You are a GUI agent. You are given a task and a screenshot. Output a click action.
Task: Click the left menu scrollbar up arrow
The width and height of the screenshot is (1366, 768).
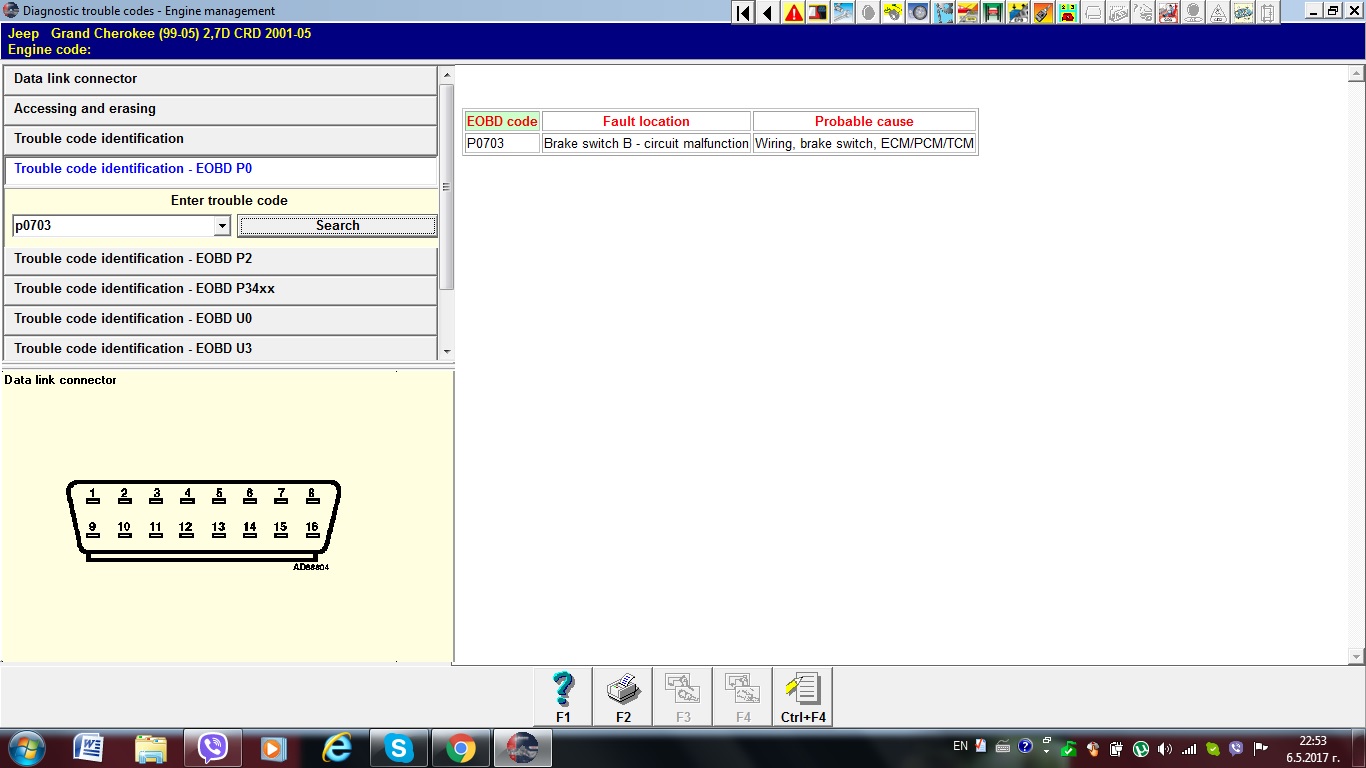pos(447,74)
